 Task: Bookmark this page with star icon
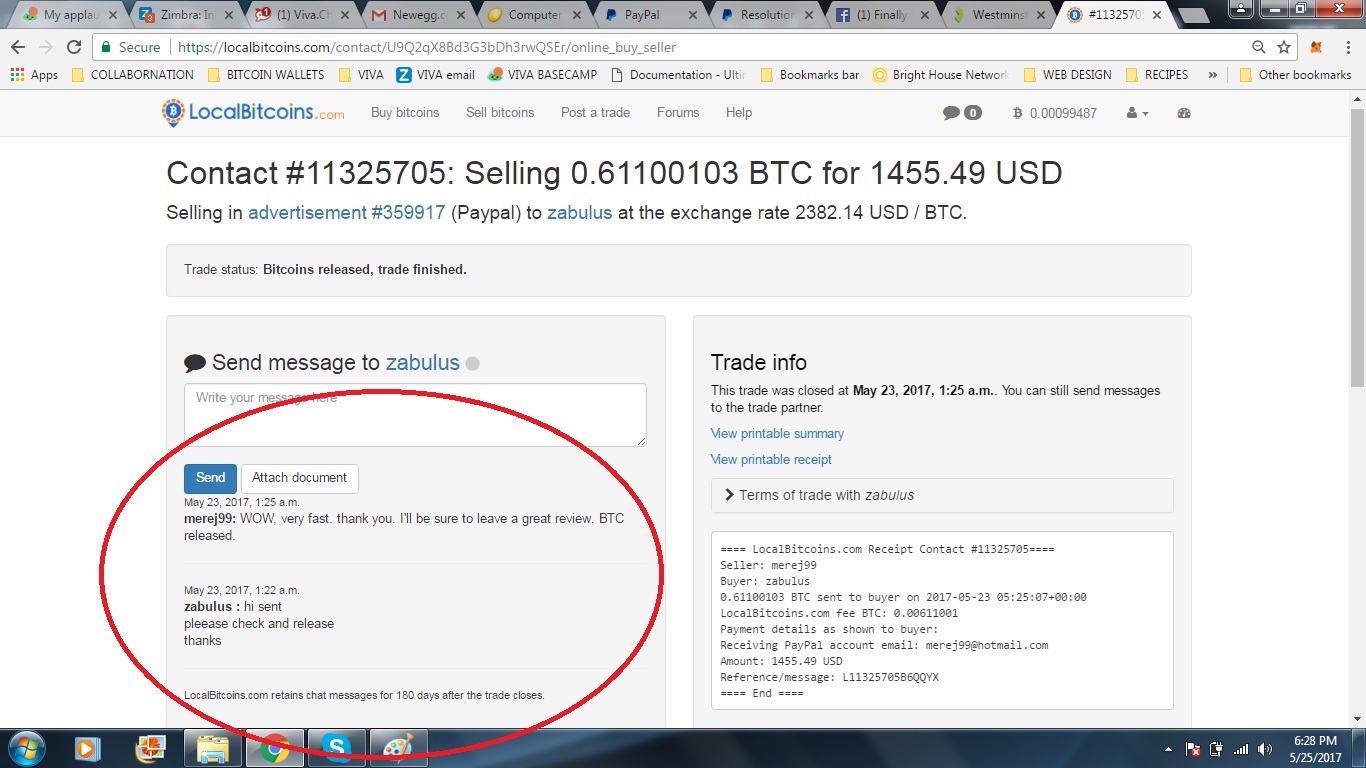point(1284,47)
